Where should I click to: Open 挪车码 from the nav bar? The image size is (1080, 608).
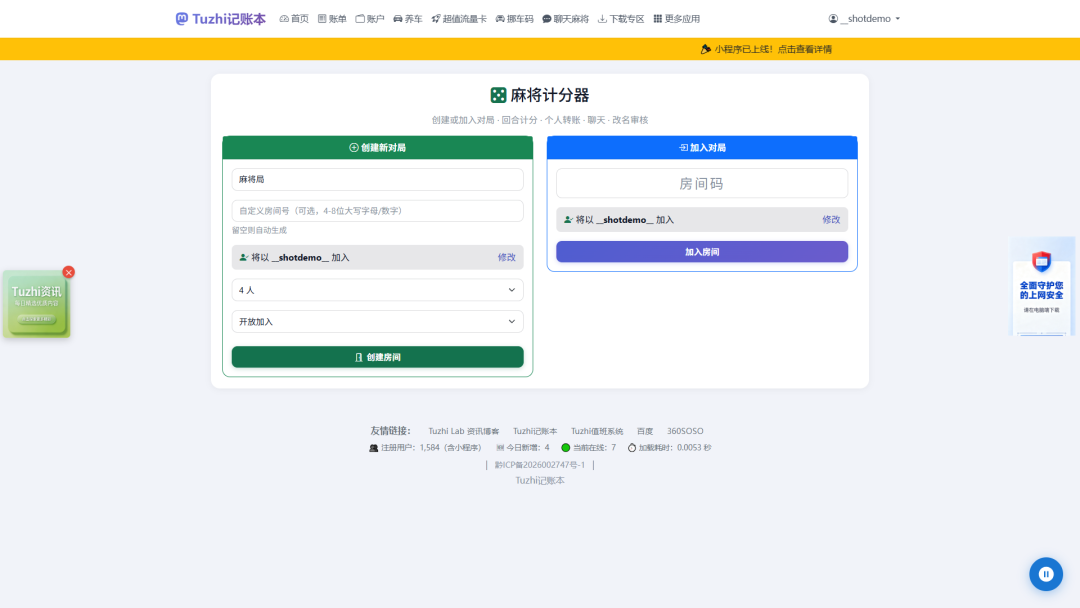515,19
